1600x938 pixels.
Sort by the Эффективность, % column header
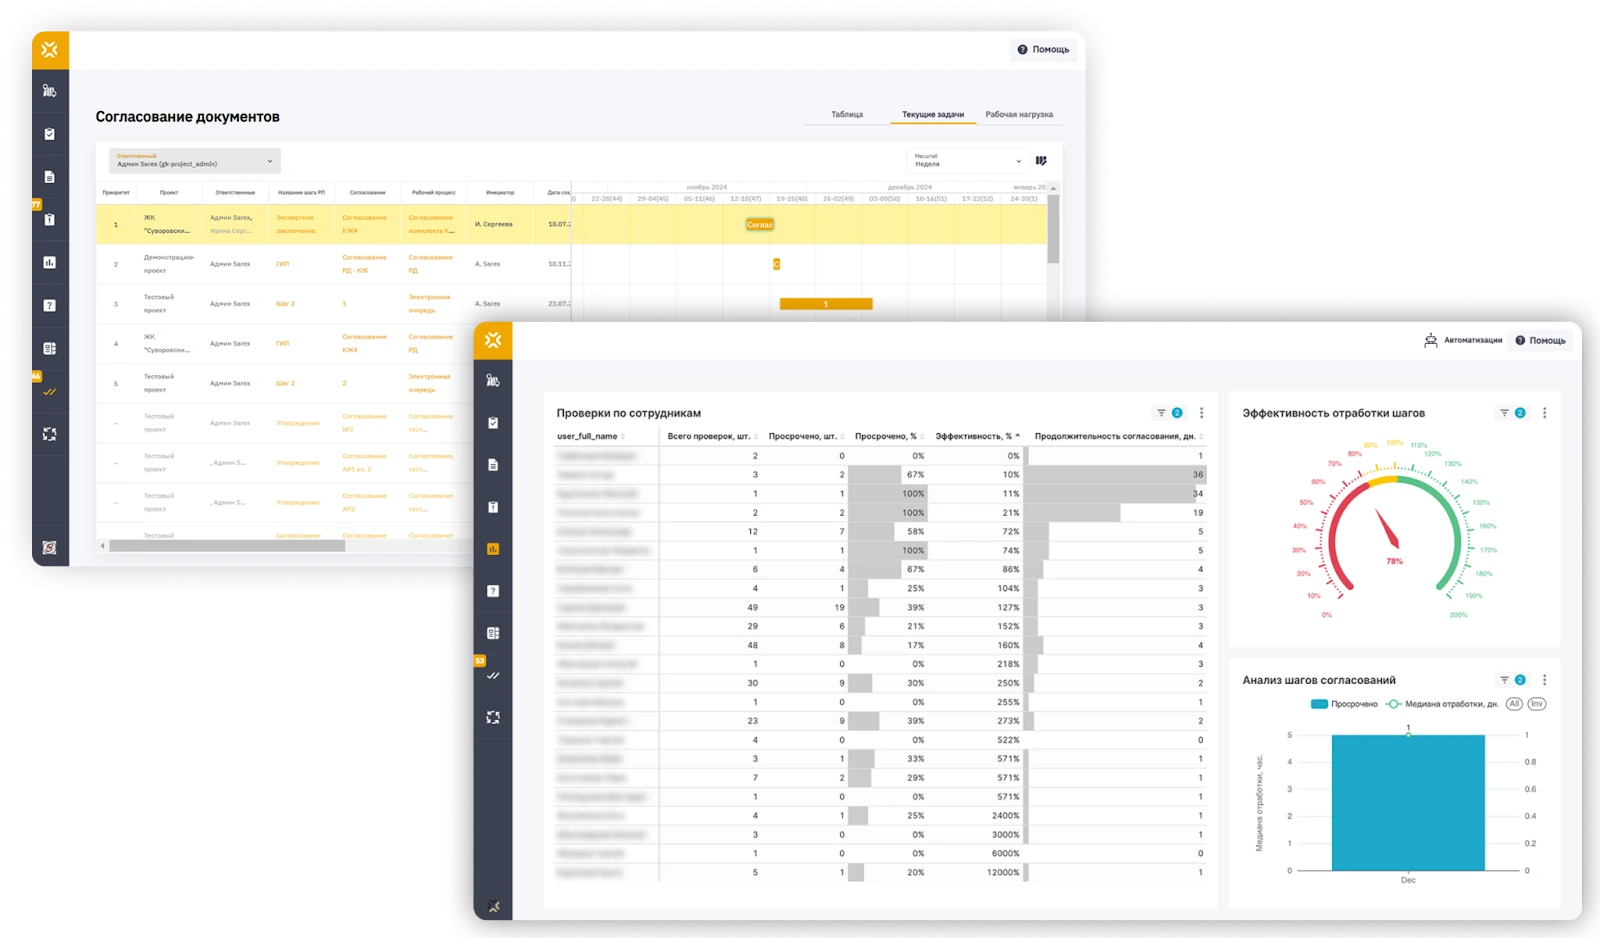pyautogui.click(x=976, y=436)
